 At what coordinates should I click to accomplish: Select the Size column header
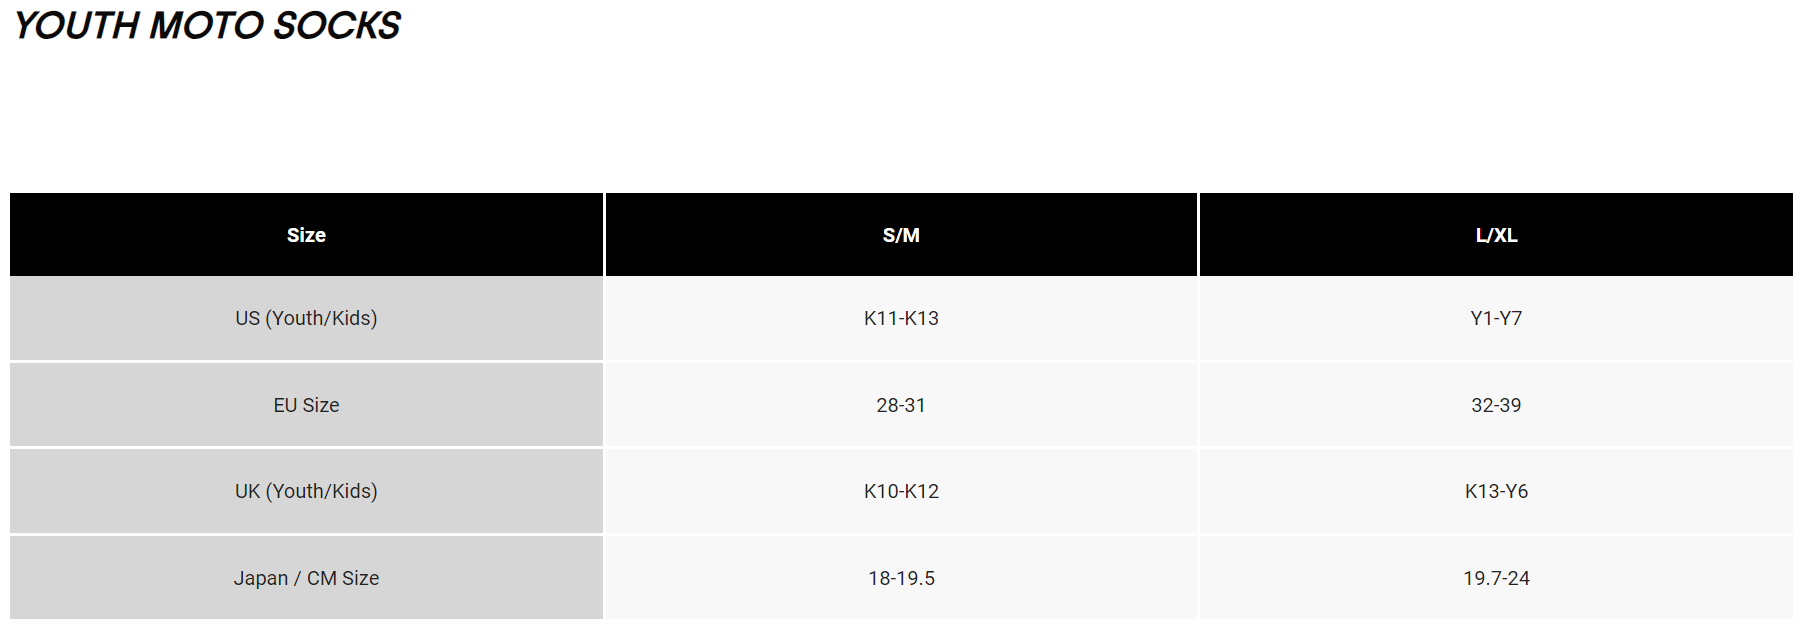(x=306, y=235)
